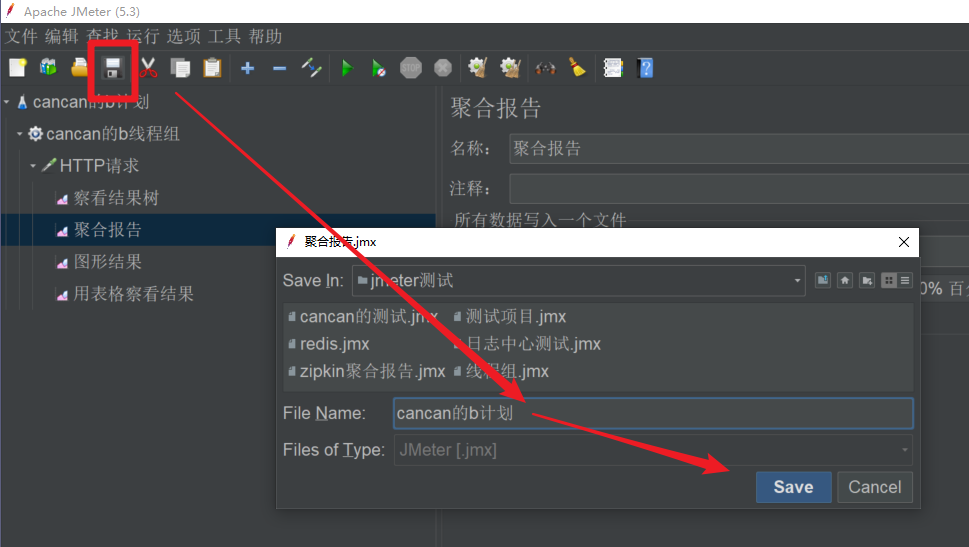Image resolution: width=969 pixels, height=547 pixels.
Task: Open the 工具 menu
Action: pos(224,36)
